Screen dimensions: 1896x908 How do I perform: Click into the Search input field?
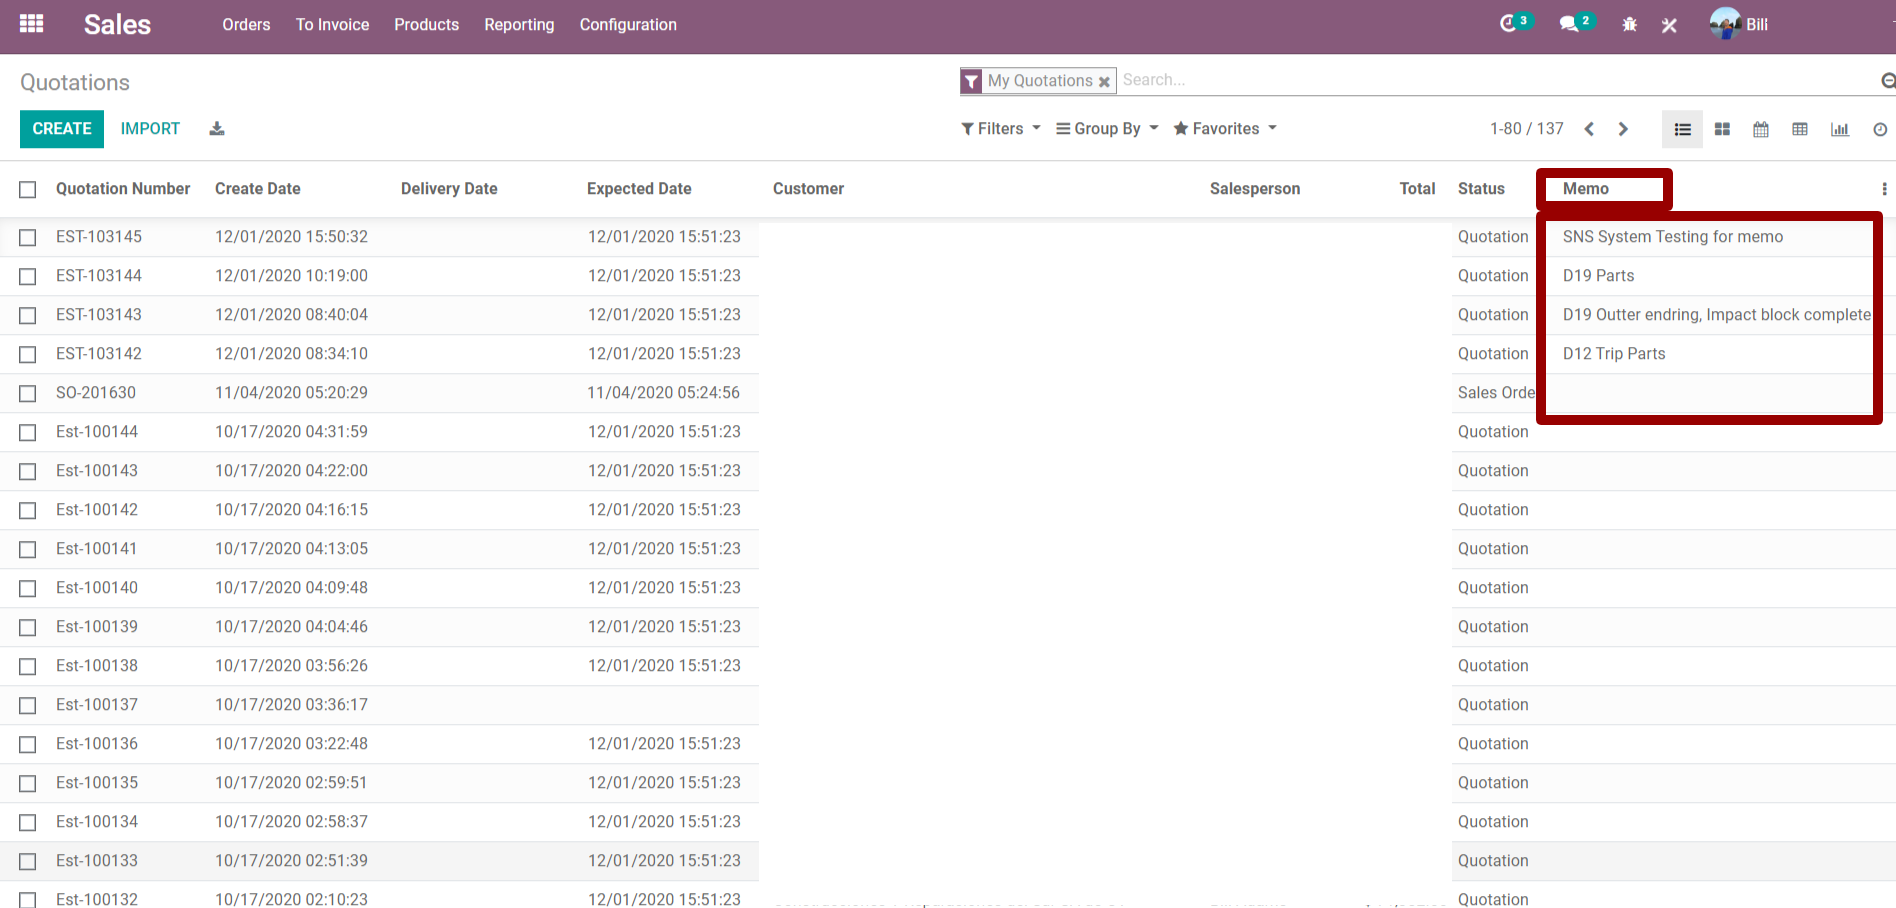click(x=1490, y=80)
